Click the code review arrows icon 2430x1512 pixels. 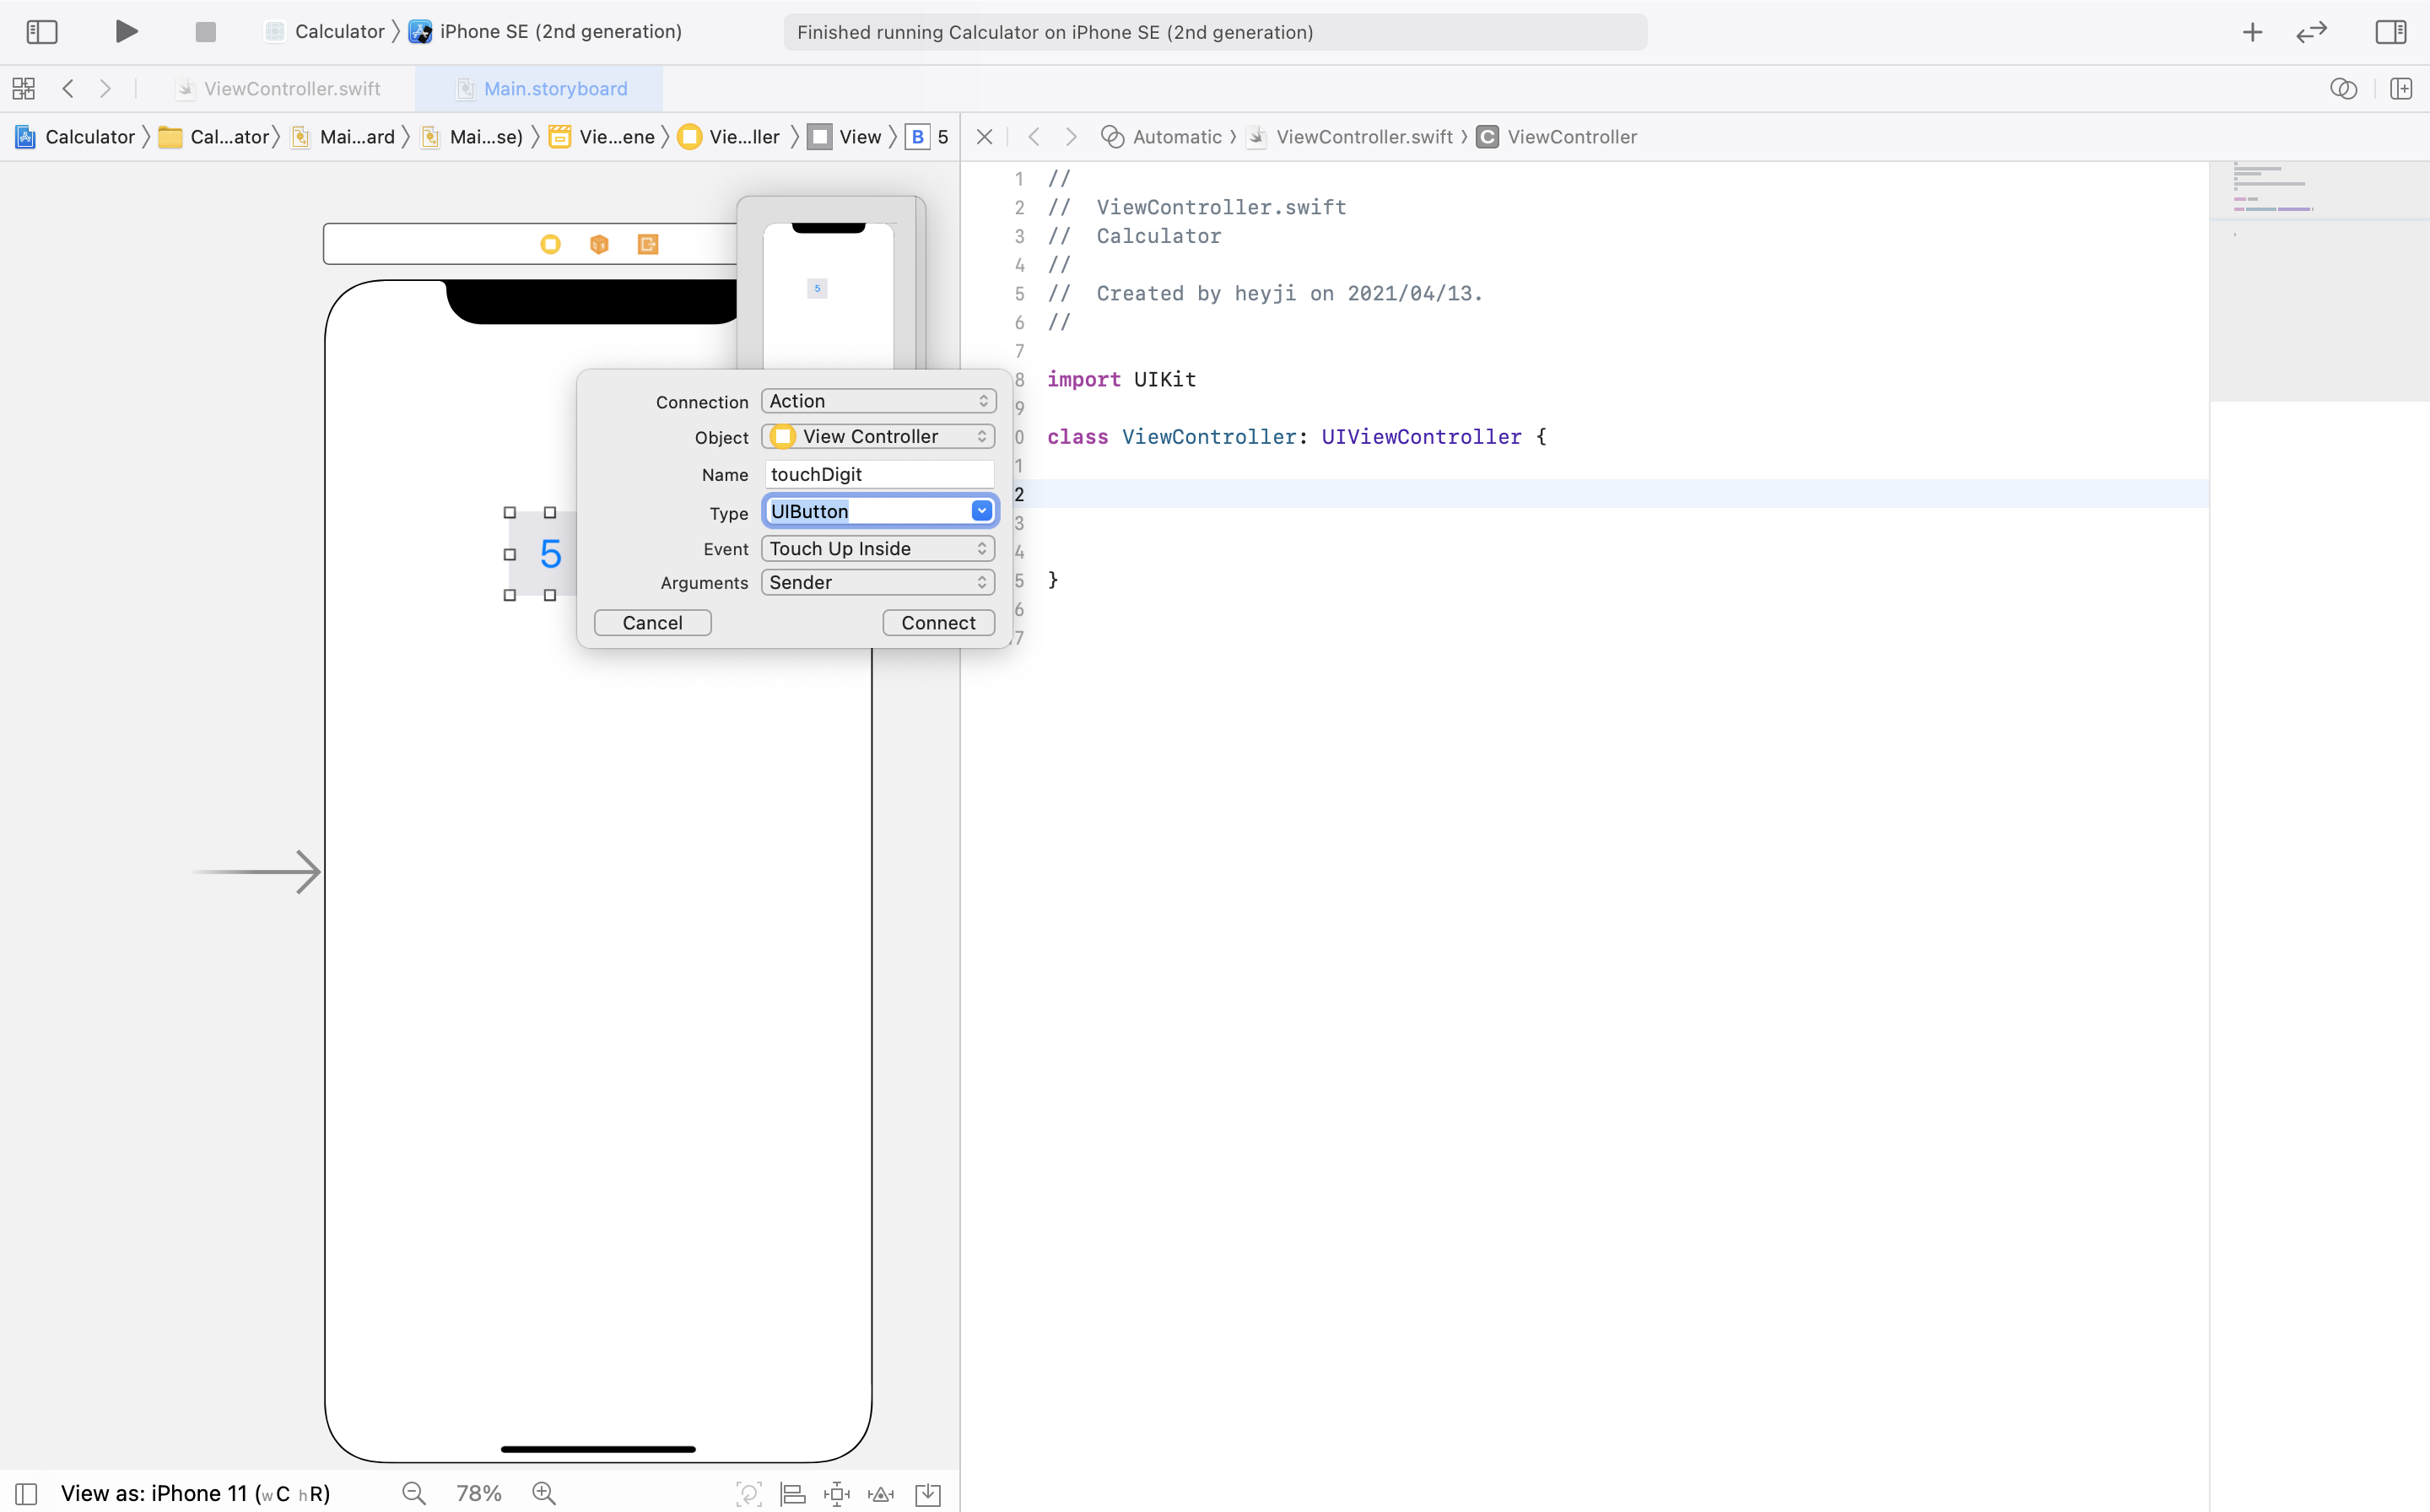[2311, 32]
